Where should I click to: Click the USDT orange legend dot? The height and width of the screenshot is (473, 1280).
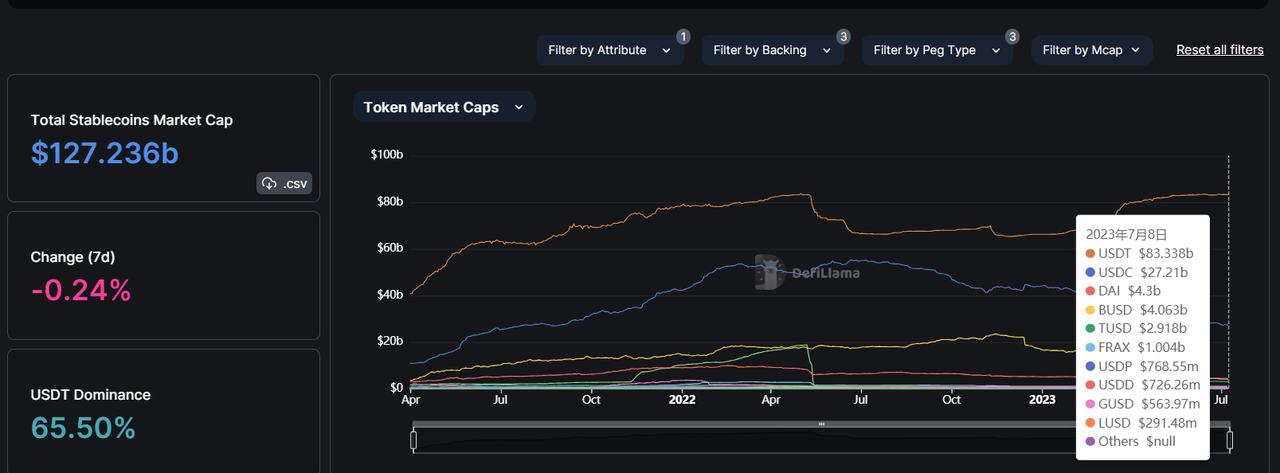(x=1092, y=253)
